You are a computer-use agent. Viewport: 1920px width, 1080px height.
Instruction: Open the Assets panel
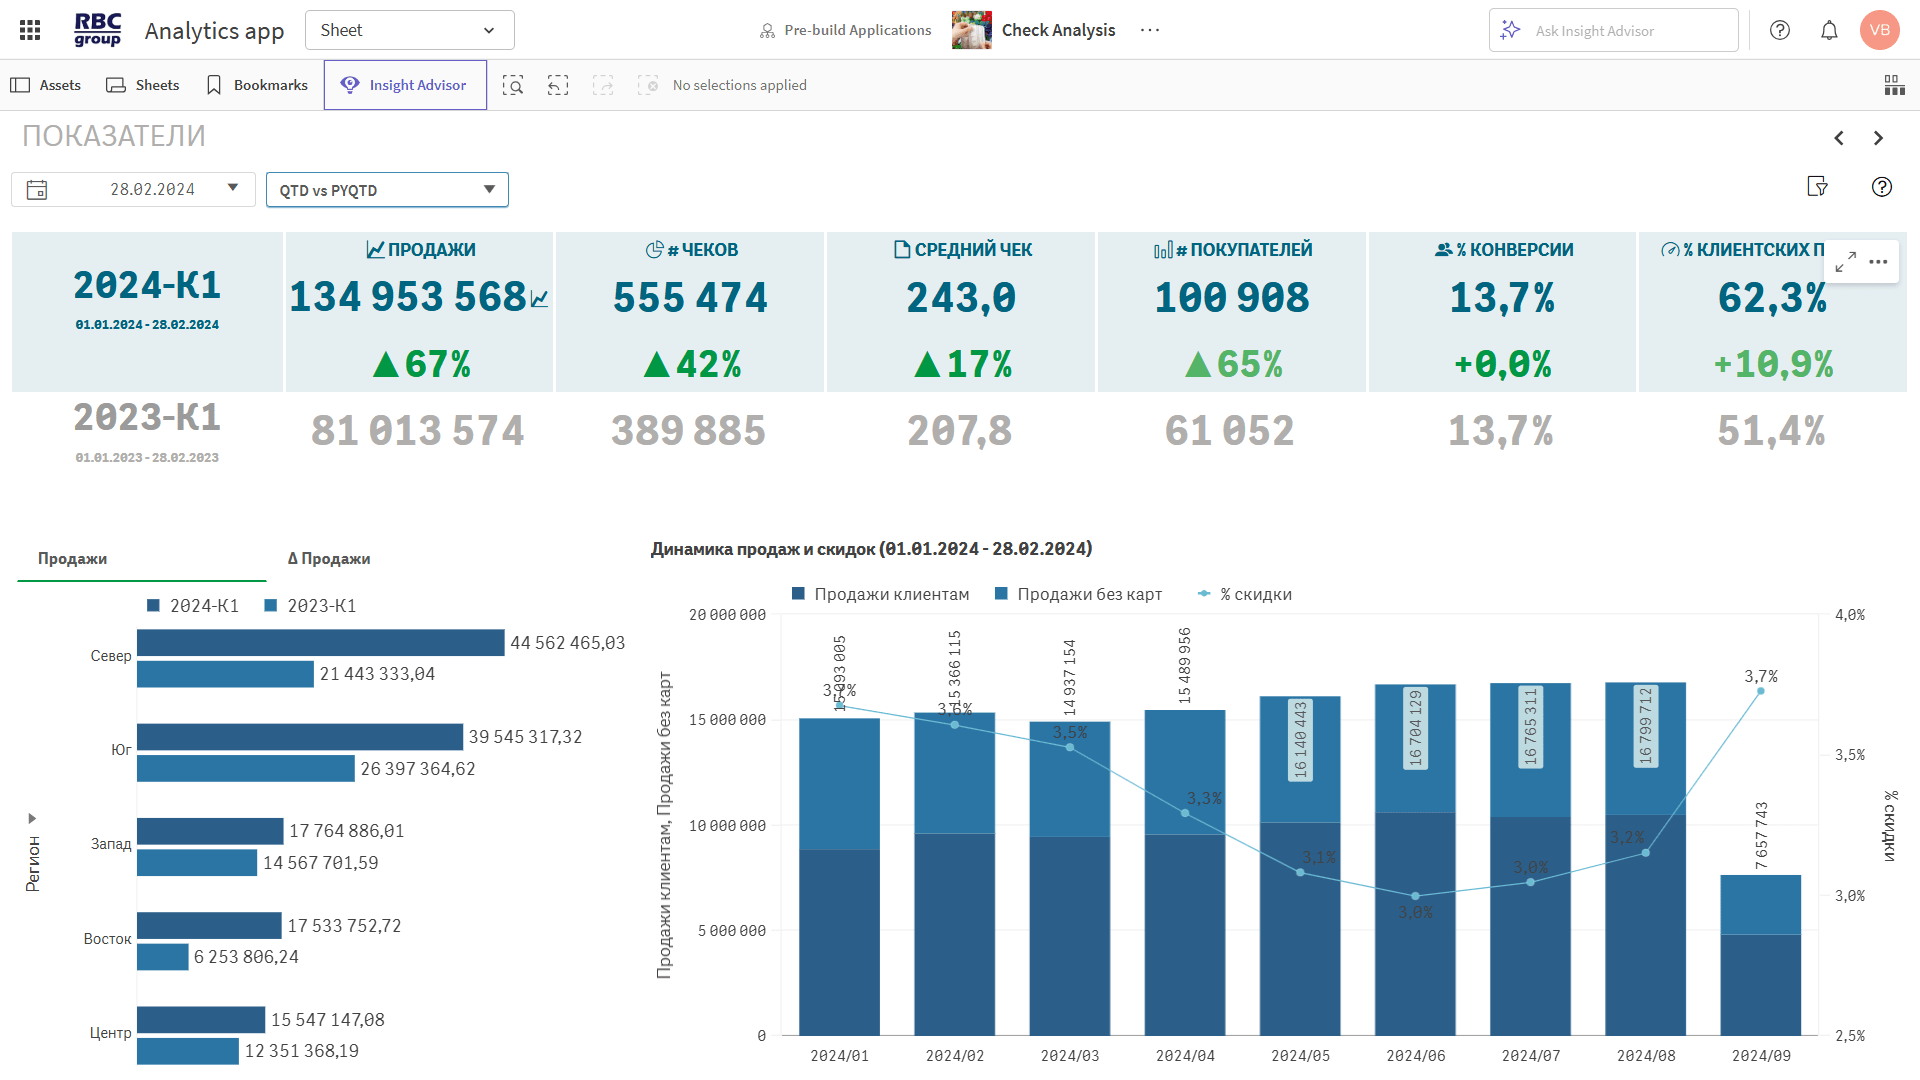tap(46, 85)
